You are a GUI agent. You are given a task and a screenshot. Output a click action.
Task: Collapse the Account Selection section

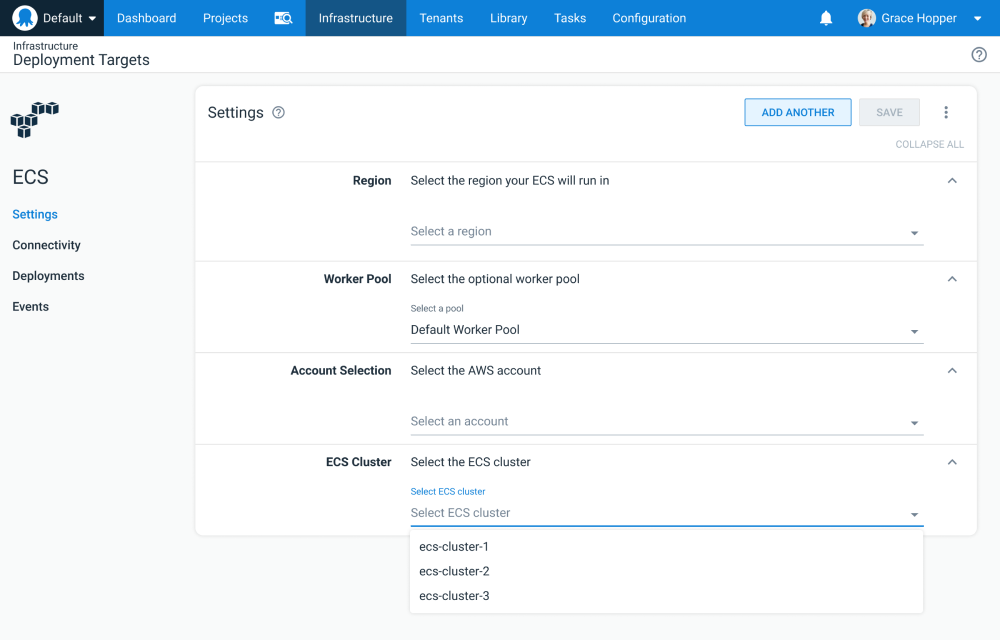click(952, 371)
